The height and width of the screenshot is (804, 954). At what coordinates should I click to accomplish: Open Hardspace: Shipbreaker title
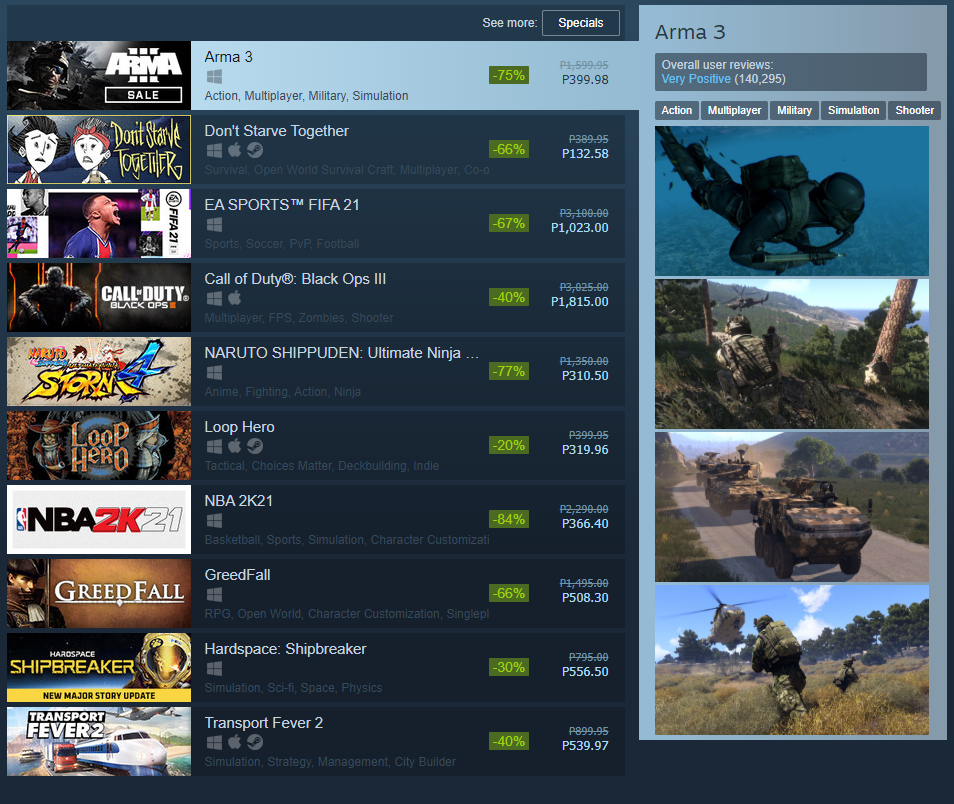click(x=285, y=649)
